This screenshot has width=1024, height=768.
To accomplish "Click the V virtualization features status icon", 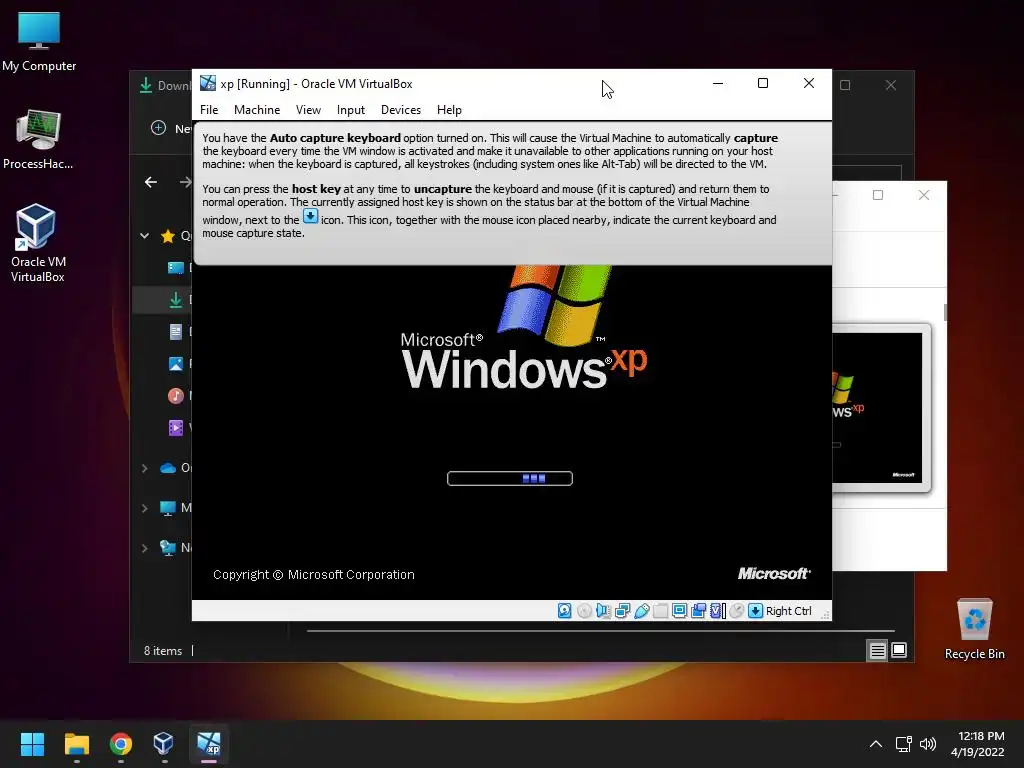I will 717,611.
